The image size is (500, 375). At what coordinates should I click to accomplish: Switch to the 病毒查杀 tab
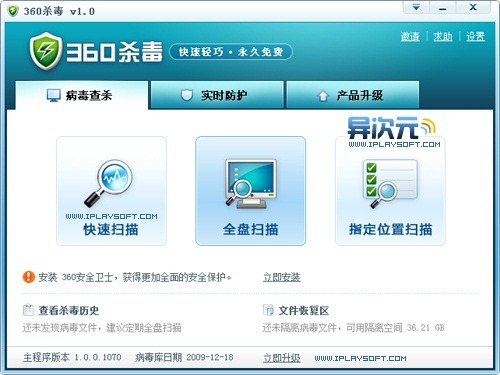coord(82,95)
